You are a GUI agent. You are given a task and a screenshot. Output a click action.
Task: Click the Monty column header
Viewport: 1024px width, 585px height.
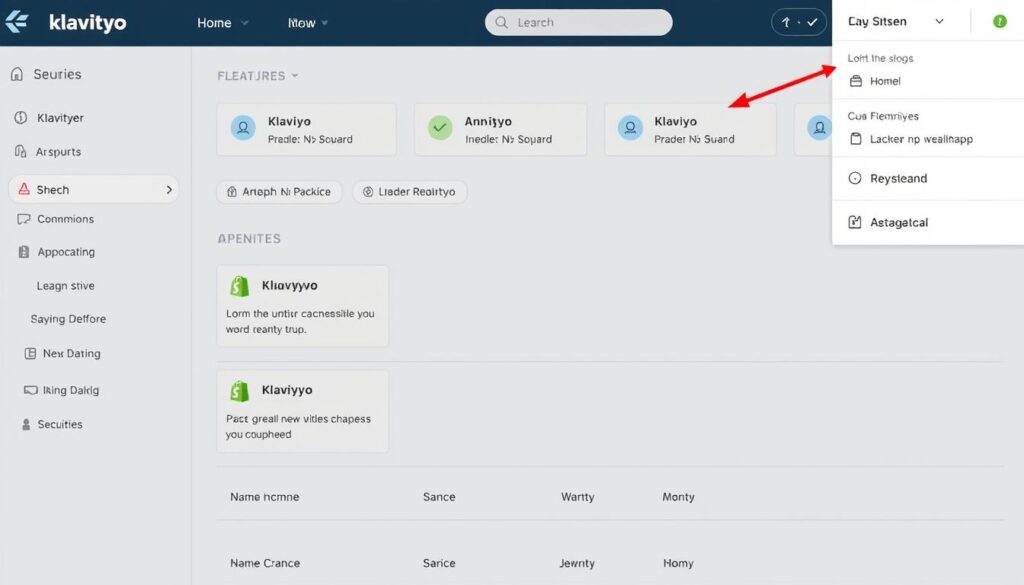679,497
